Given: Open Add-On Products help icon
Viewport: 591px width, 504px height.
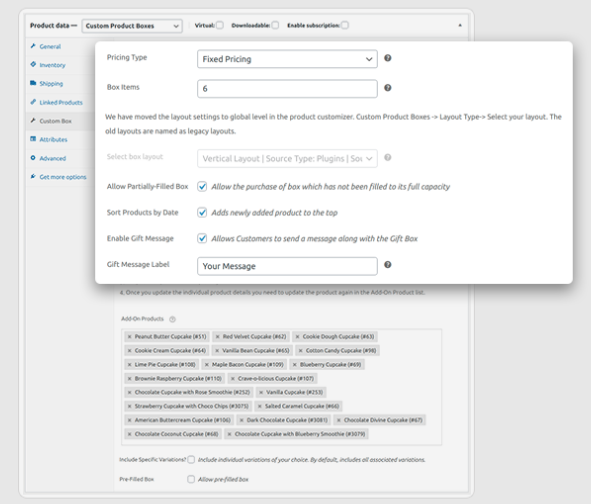Looking at the screenshot, I should point(172,319).
